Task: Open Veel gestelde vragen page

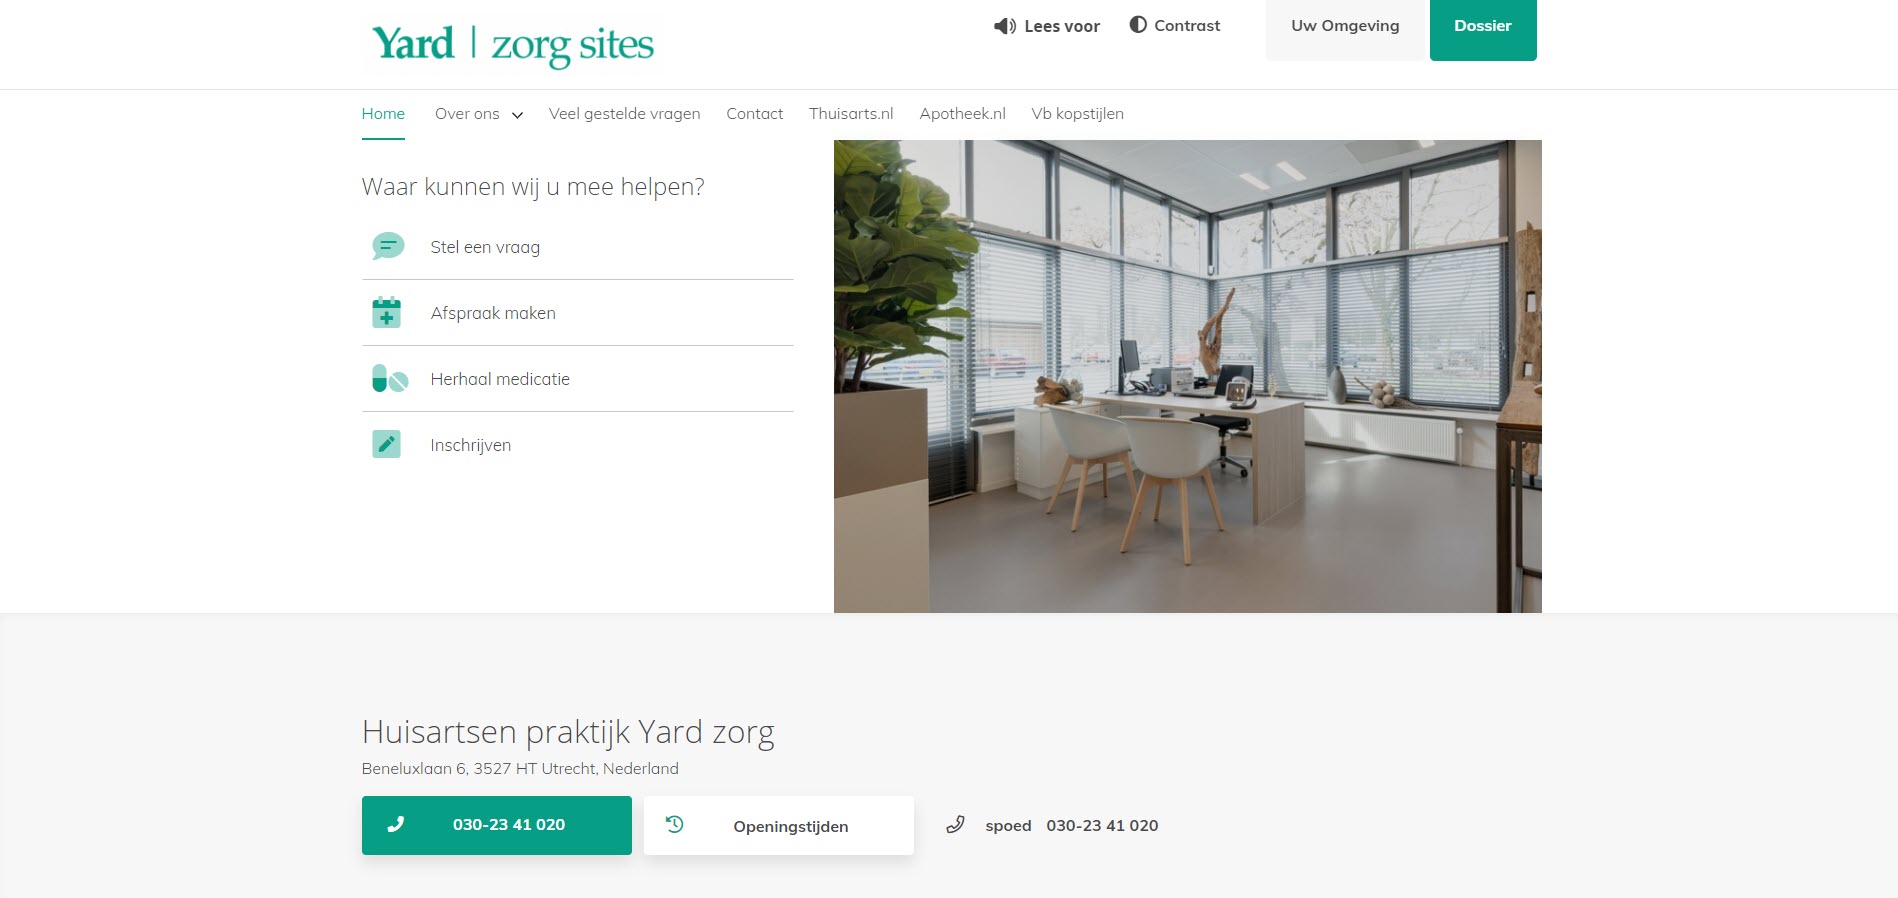Action: pyautogui.click(x=624, y=114)
